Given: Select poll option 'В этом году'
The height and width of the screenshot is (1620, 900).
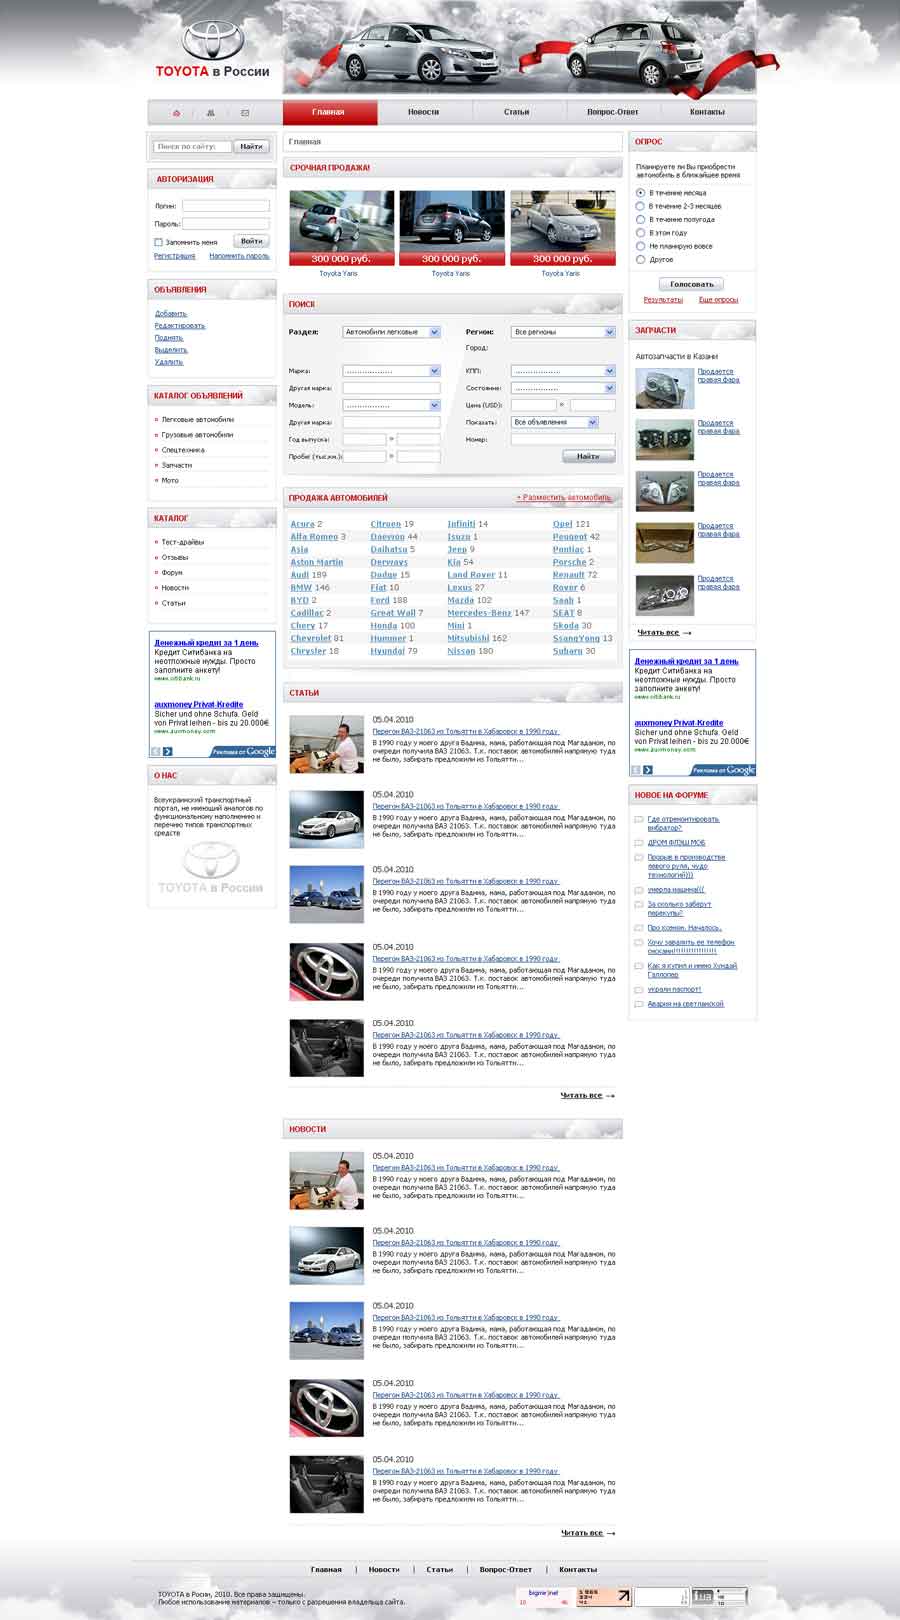Looking at the screenshot, I should (641, 233).
